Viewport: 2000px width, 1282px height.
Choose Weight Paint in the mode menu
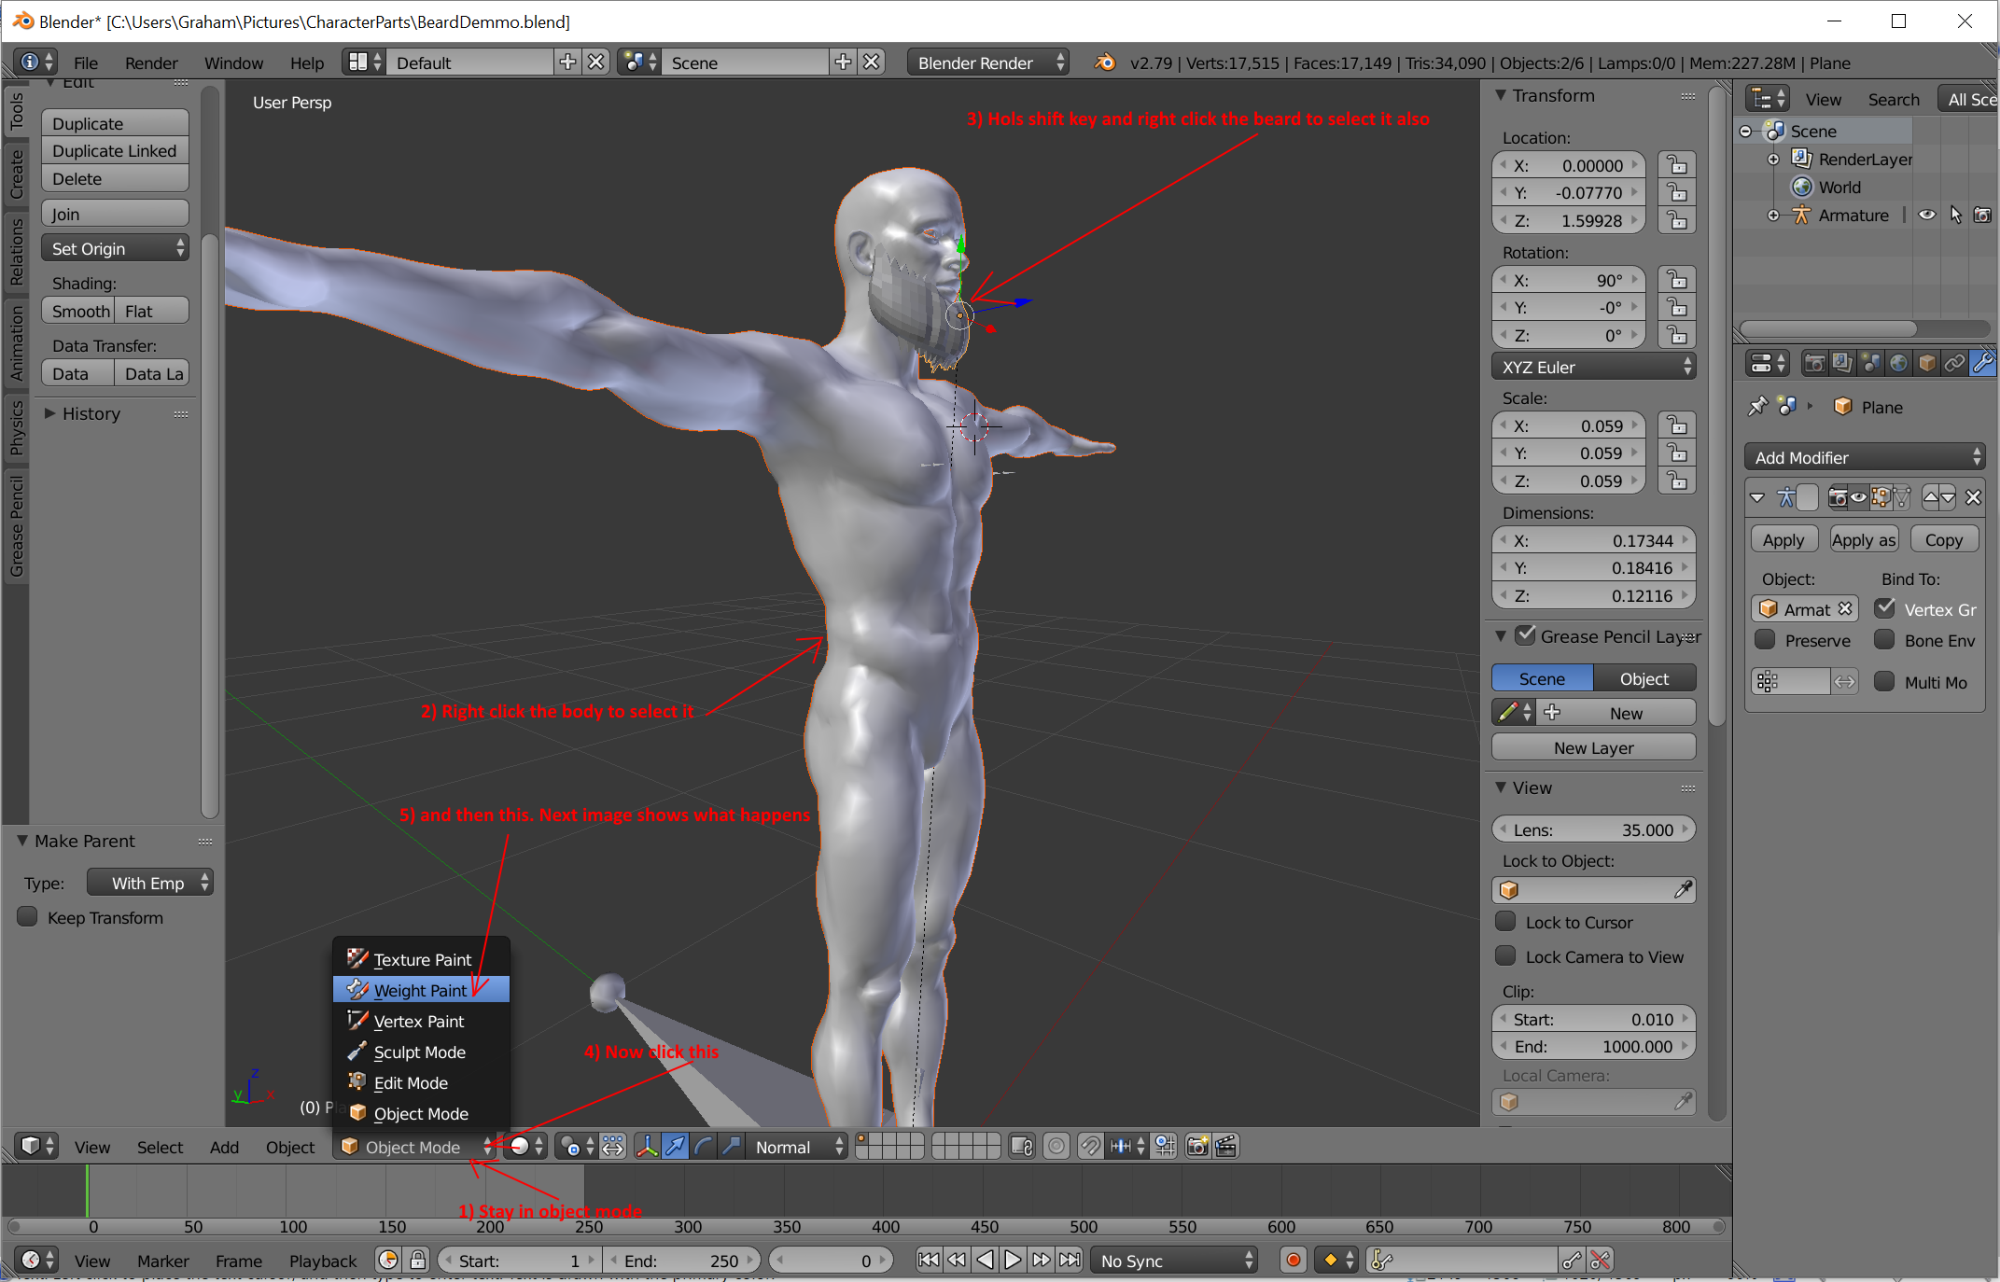(x=421, y=990)
